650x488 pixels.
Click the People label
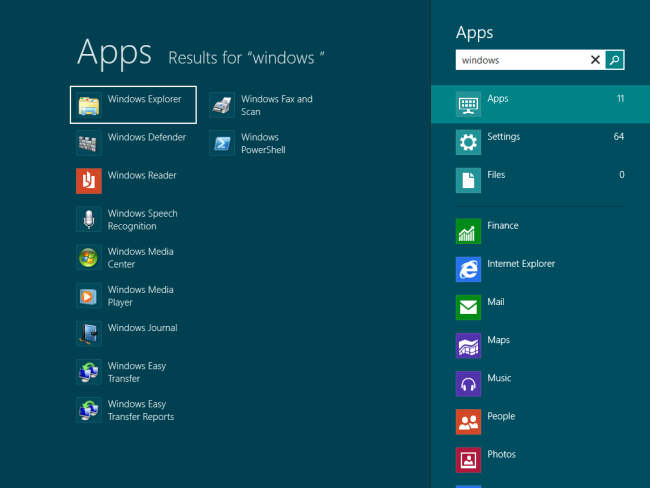click(x=501, y=416)
